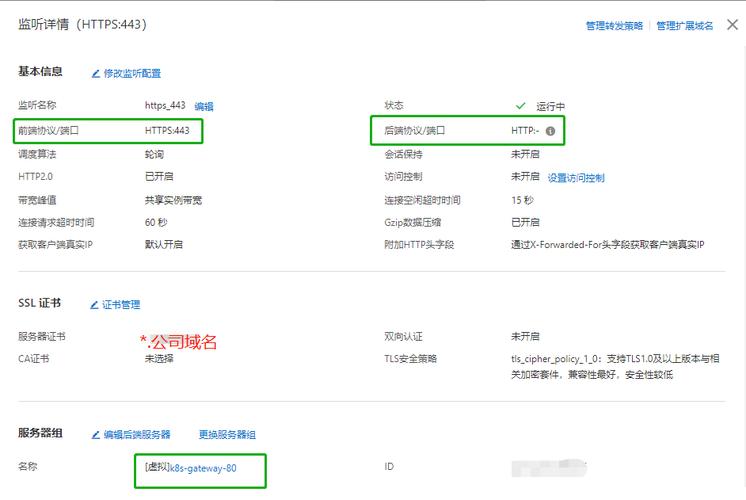Select scheduling algorithm value 轮询
The image size is (746, 500).
[x=154, y=154]
